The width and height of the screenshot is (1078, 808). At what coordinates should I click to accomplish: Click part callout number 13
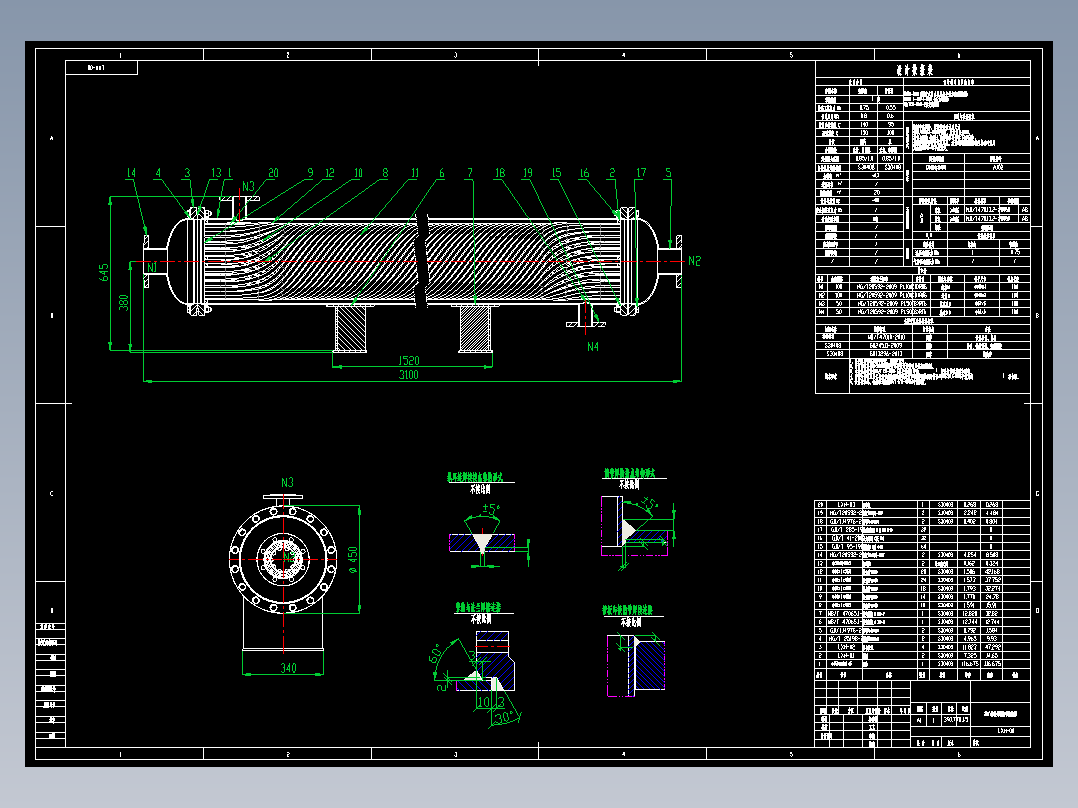tap(216, 173)
